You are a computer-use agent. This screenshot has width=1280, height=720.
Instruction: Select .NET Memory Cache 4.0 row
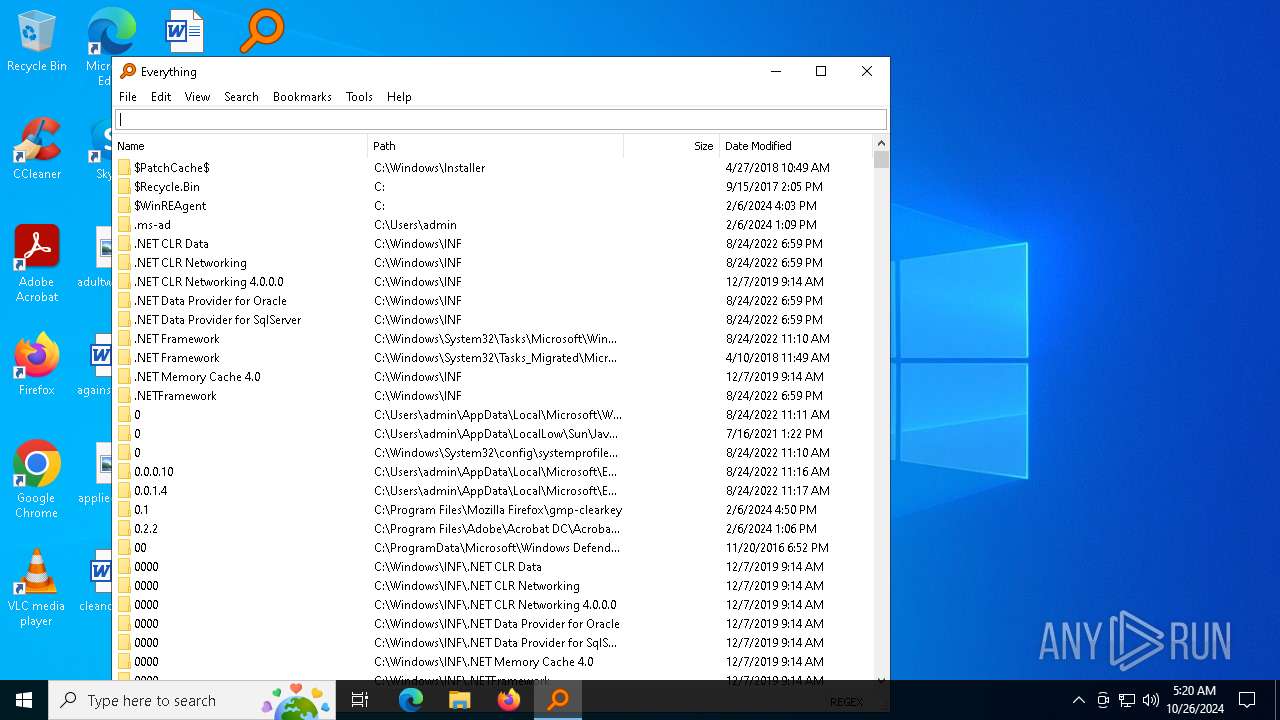click(493, 376)
